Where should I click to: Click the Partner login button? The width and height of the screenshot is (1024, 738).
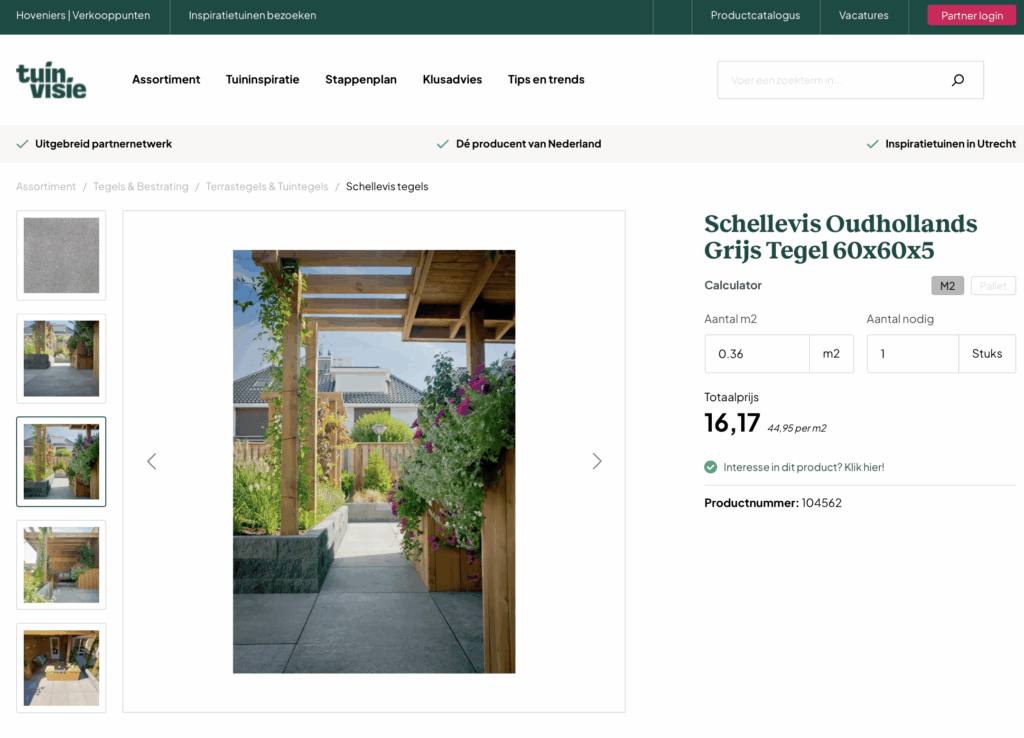point(971,16)
